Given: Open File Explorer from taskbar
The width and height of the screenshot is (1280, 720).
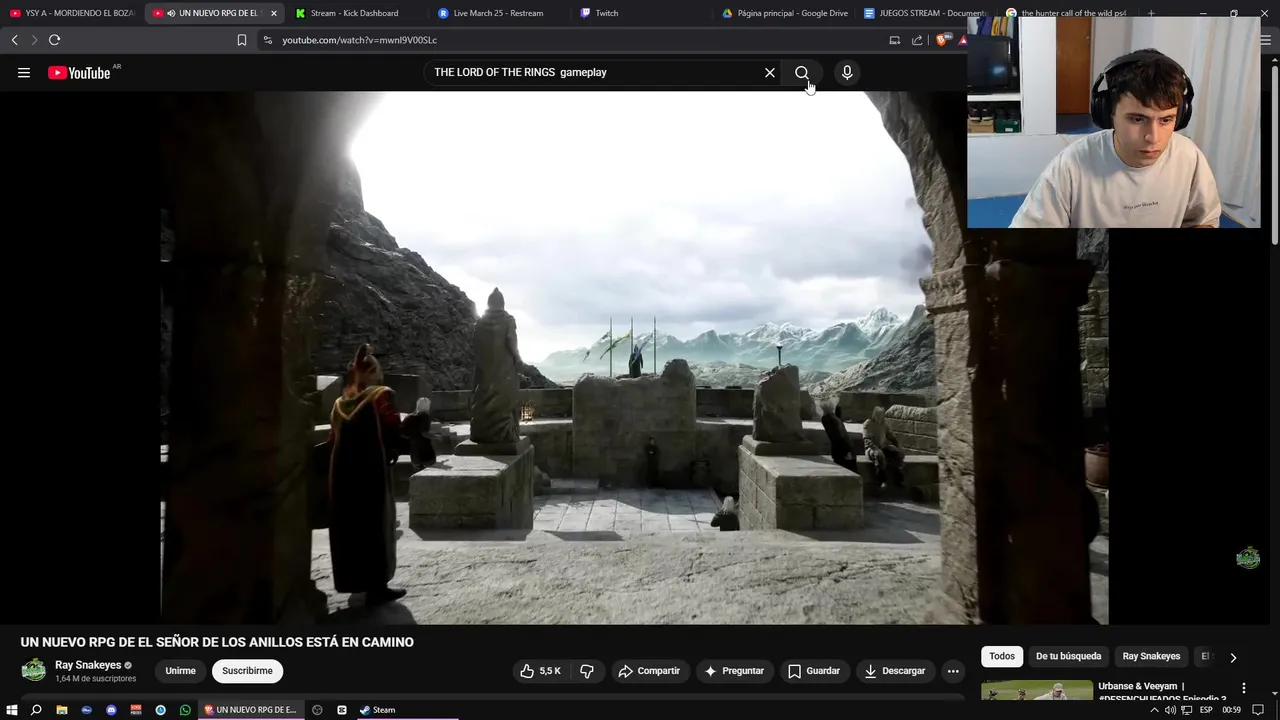Looking at the screenshot, I should click(x=62, y=710).
